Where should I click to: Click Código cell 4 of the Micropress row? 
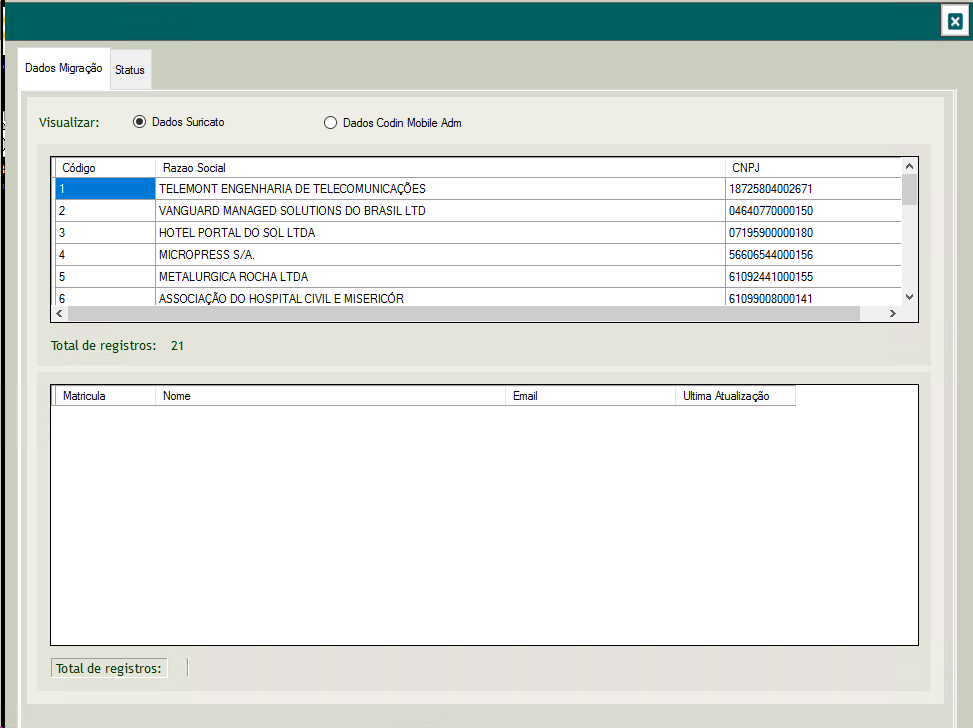point(105,255)
